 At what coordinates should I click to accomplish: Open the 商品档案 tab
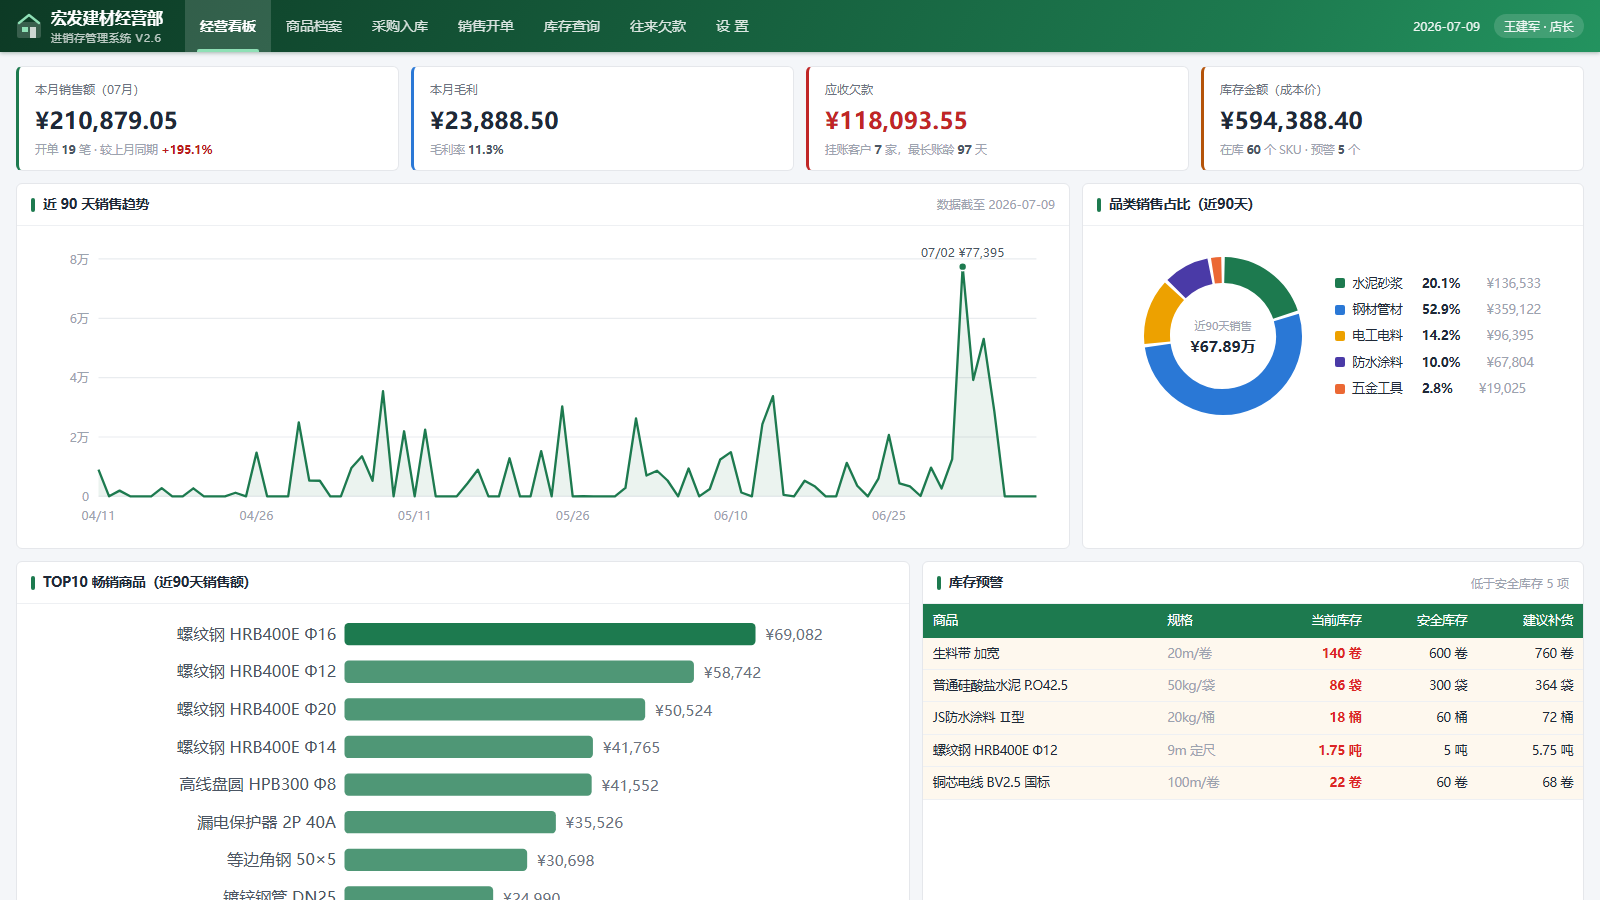click(x=314, y=26)
